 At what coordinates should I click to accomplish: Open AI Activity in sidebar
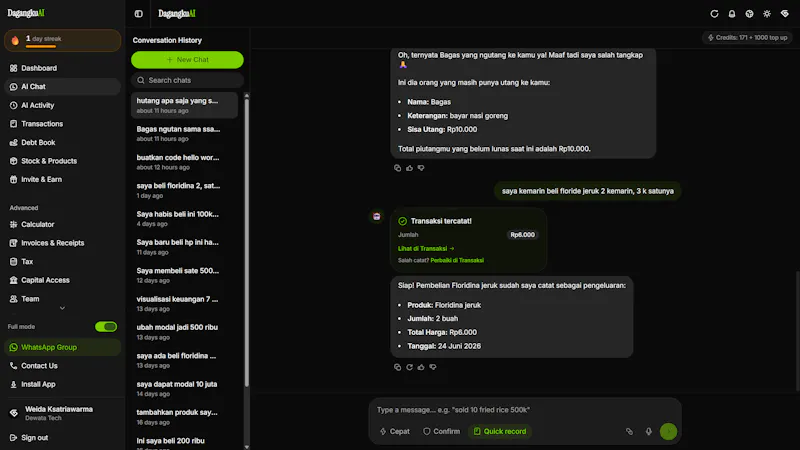[62, 105]
